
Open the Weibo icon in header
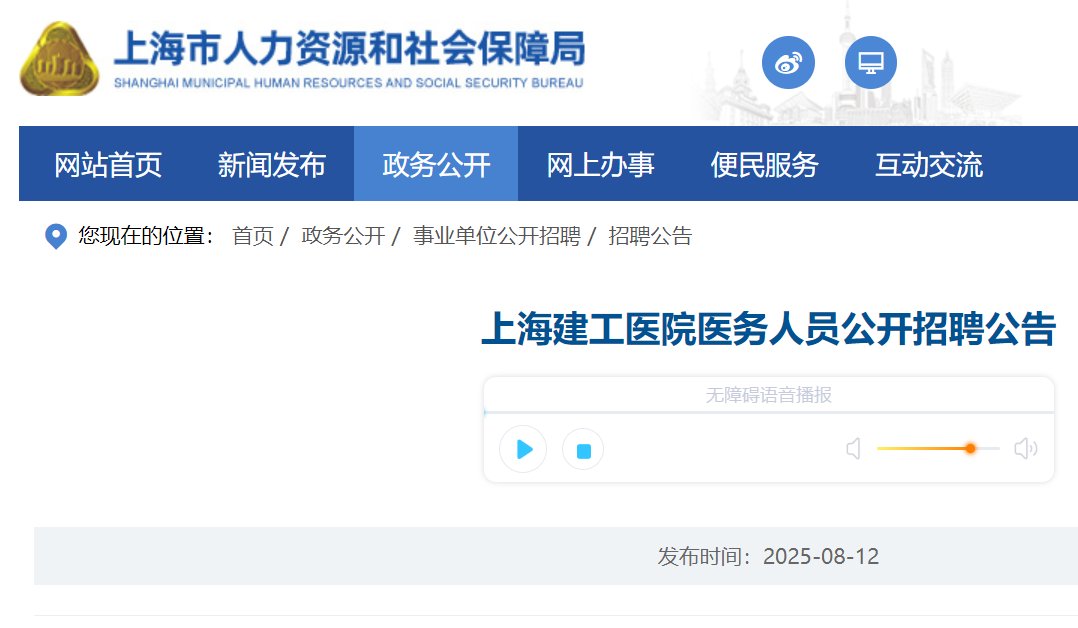click(788, 63)
